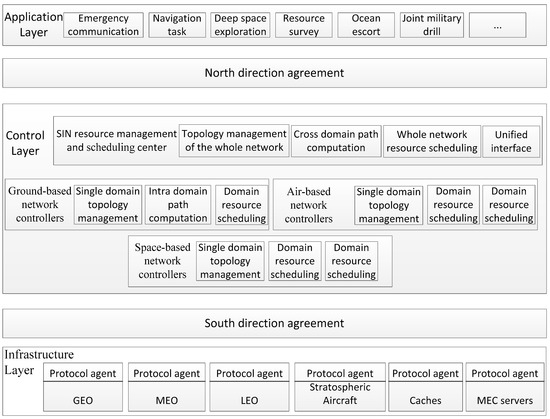Click the South direction agreement bar
The image size is (550, 419).
(x=274, y=323)
